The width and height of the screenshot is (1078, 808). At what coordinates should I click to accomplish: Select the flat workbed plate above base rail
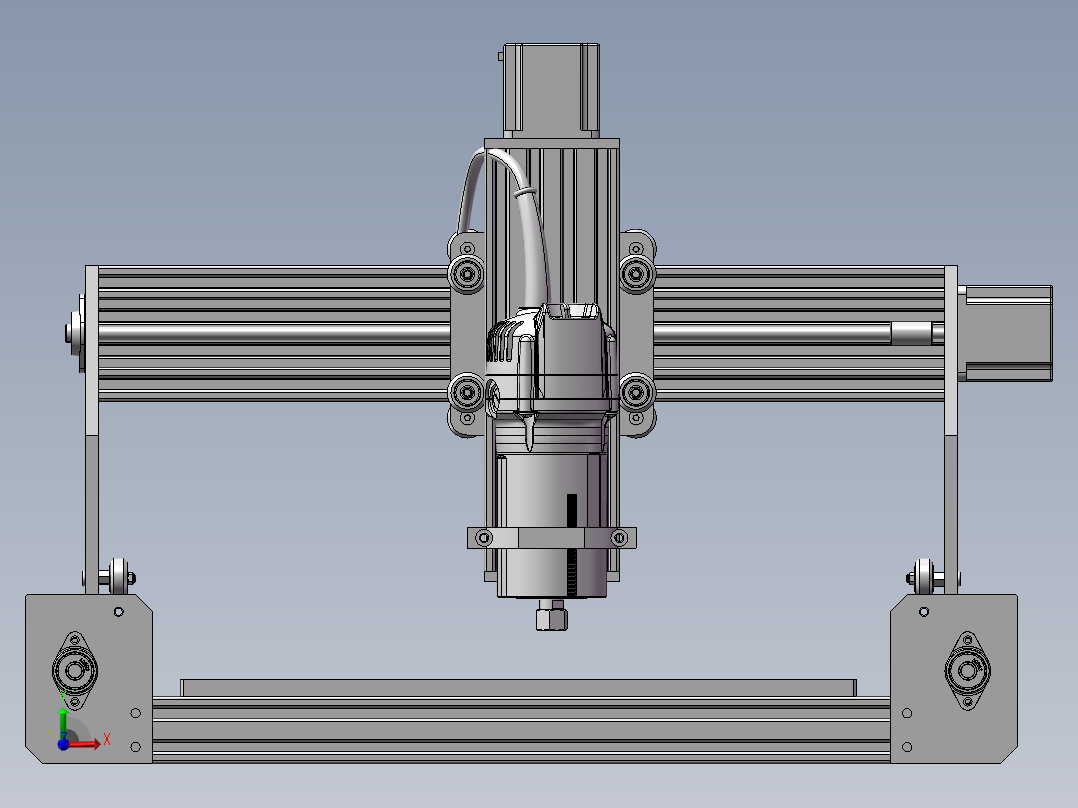tap(518, 688)
